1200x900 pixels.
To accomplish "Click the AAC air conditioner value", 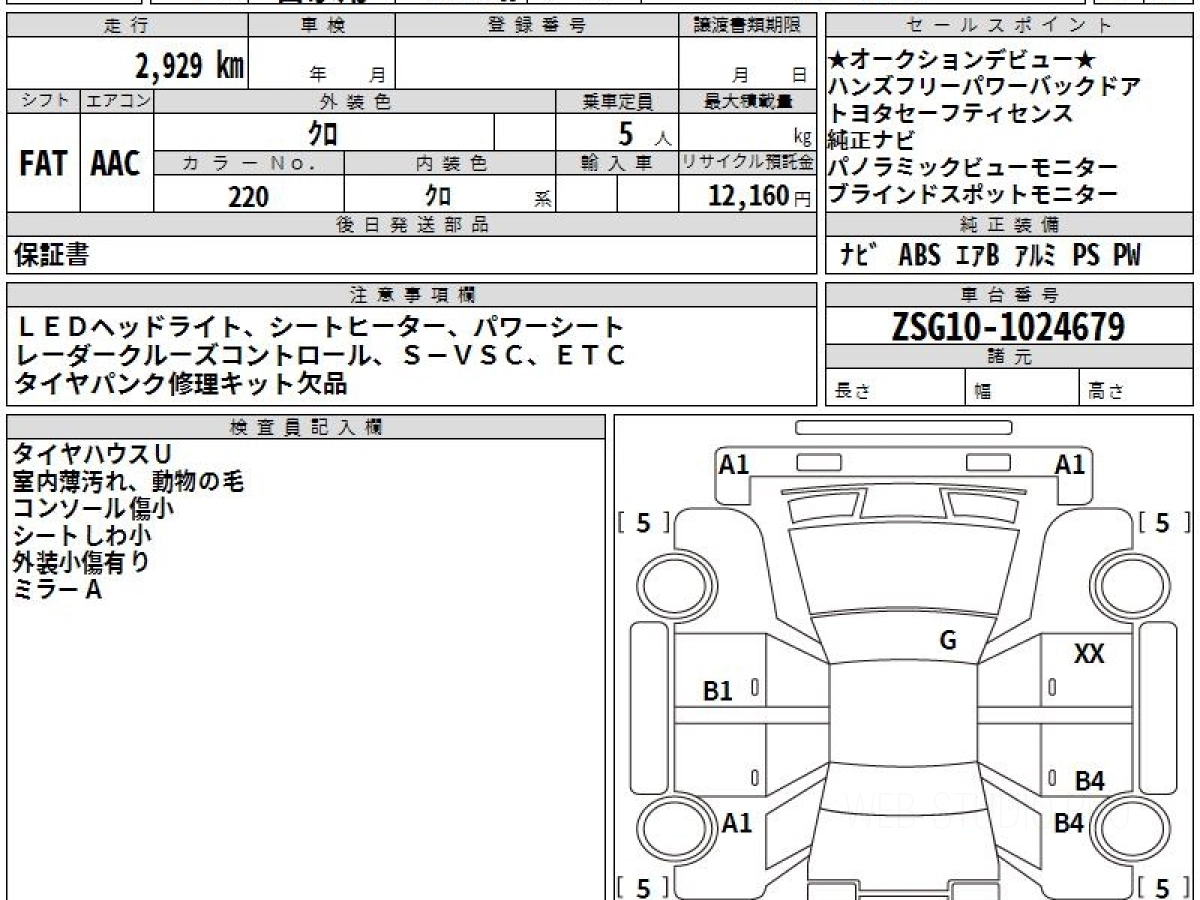I will [116, 164].
